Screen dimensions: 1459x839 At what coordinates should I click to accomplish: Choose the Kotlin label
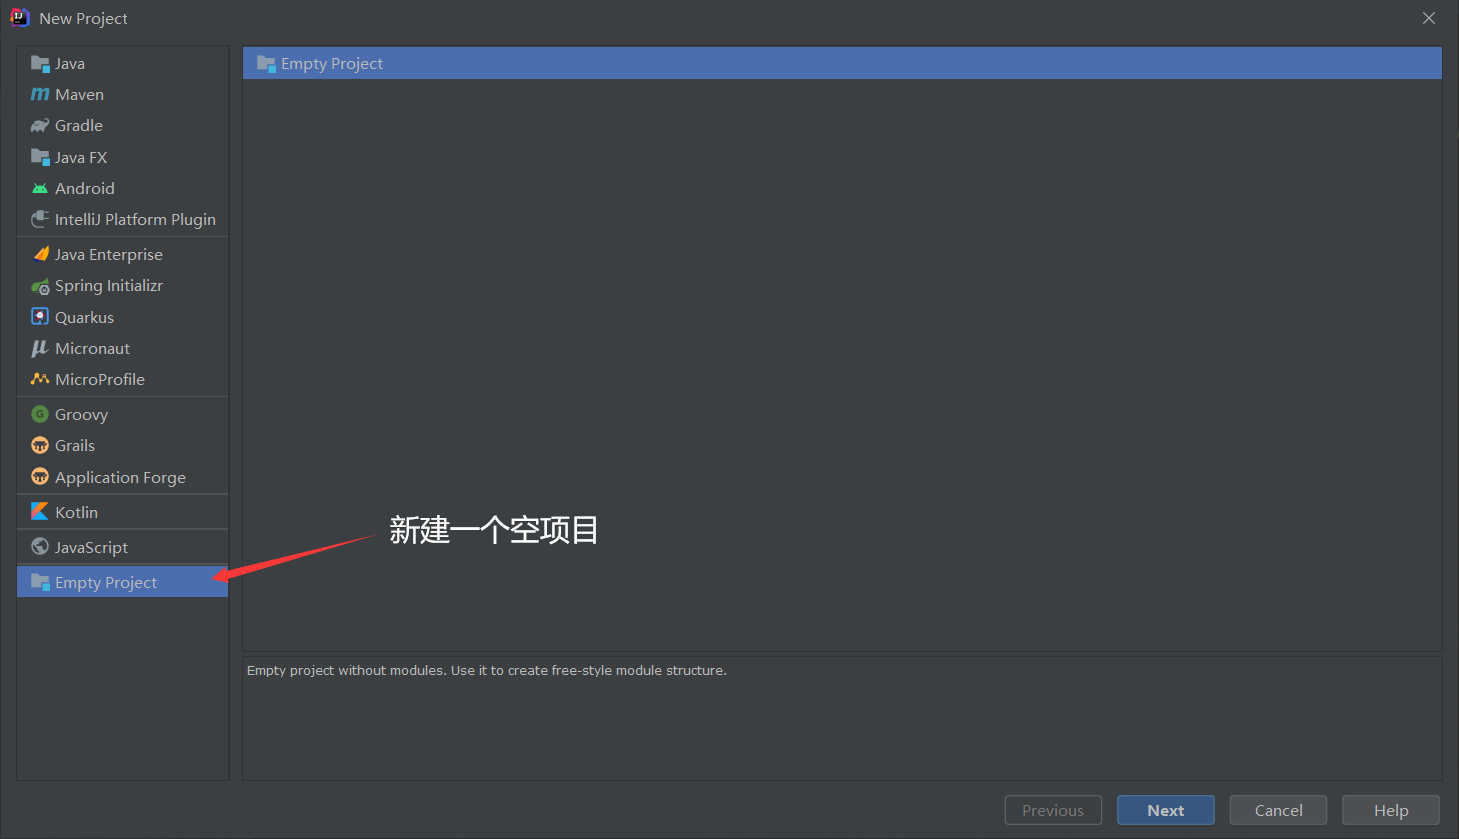click(76, 512)
